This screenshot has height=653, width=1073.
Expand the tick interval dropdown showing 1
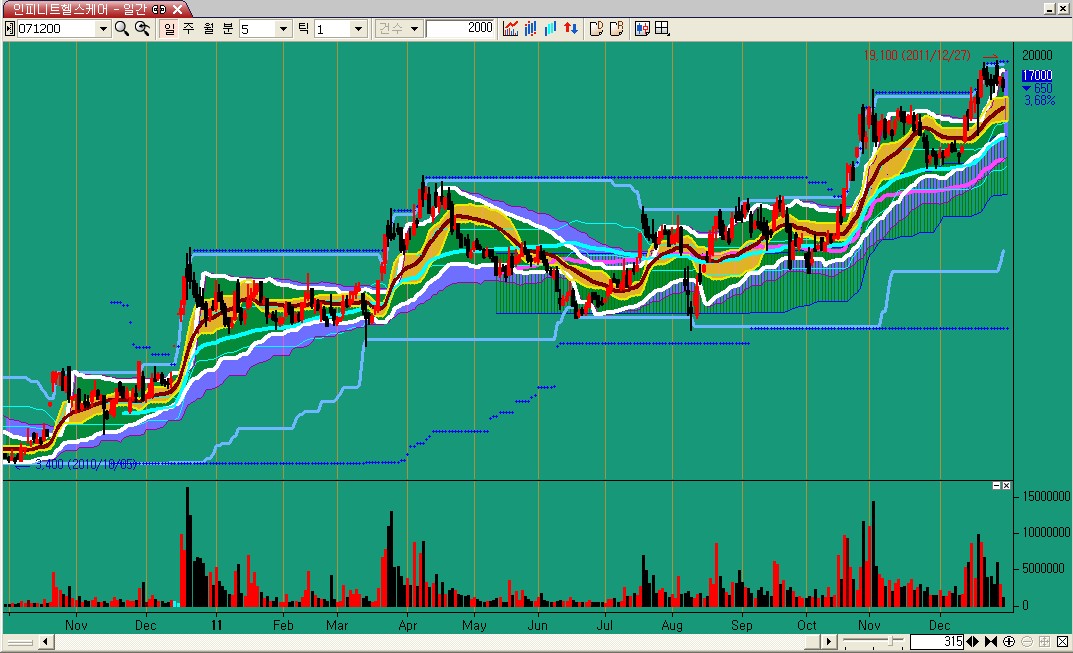[x=358, y=29]
